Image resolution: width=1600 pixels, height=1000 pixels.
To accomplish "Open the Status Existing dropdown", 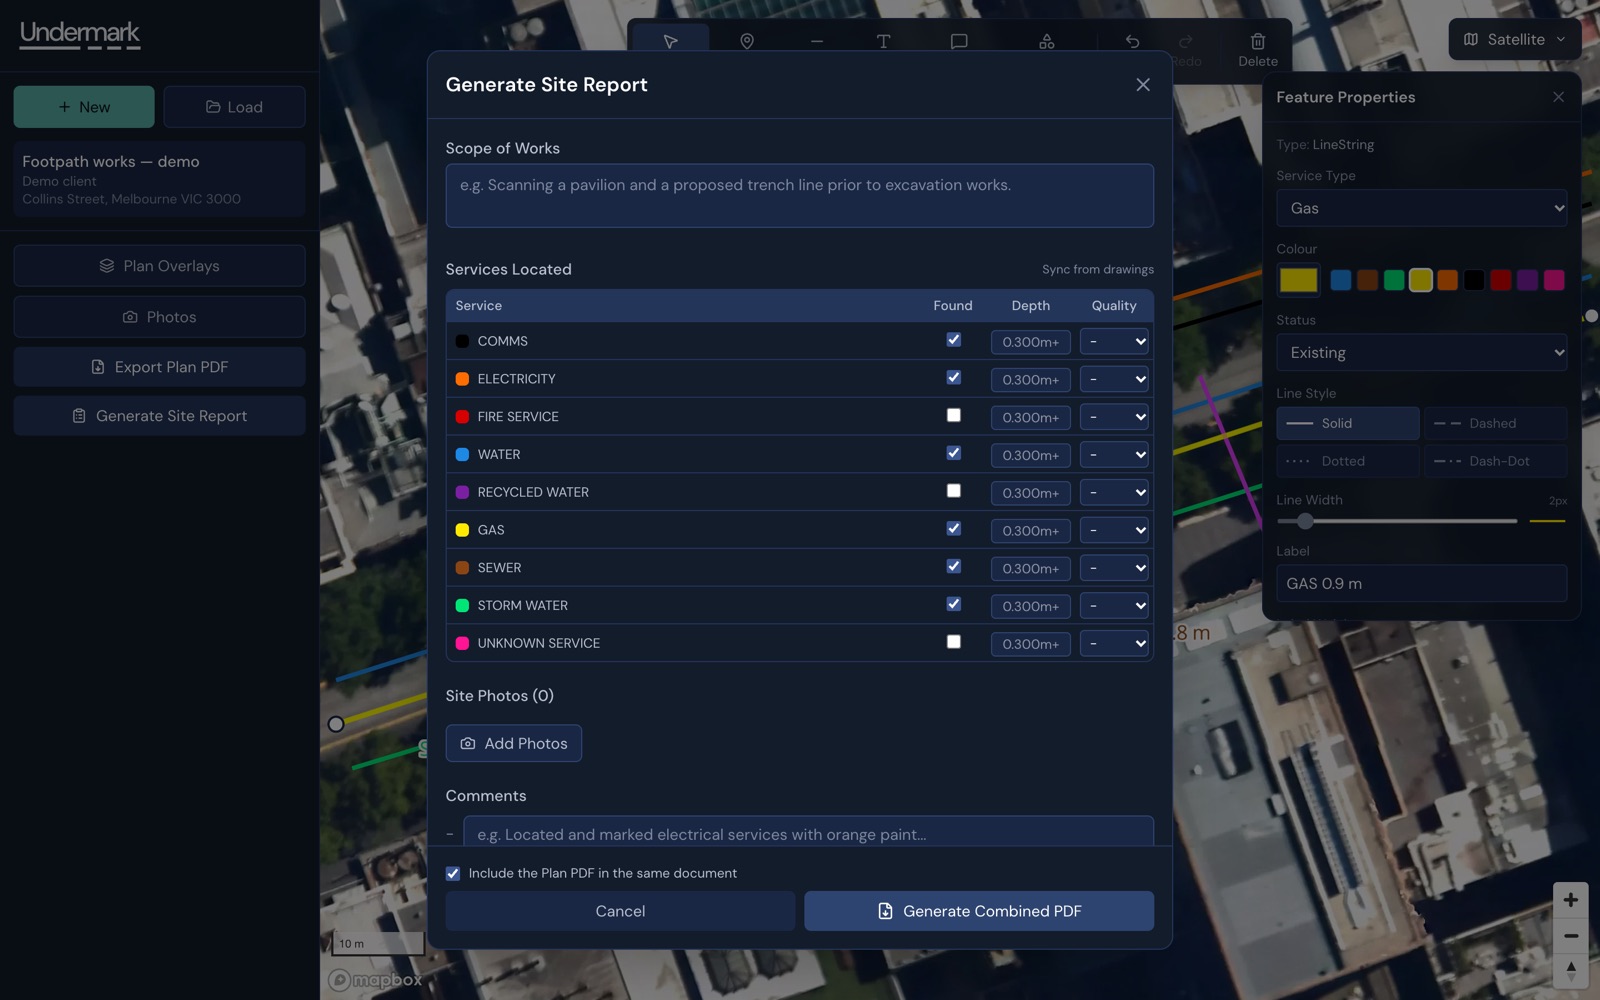I will [x=1421, y=352].
